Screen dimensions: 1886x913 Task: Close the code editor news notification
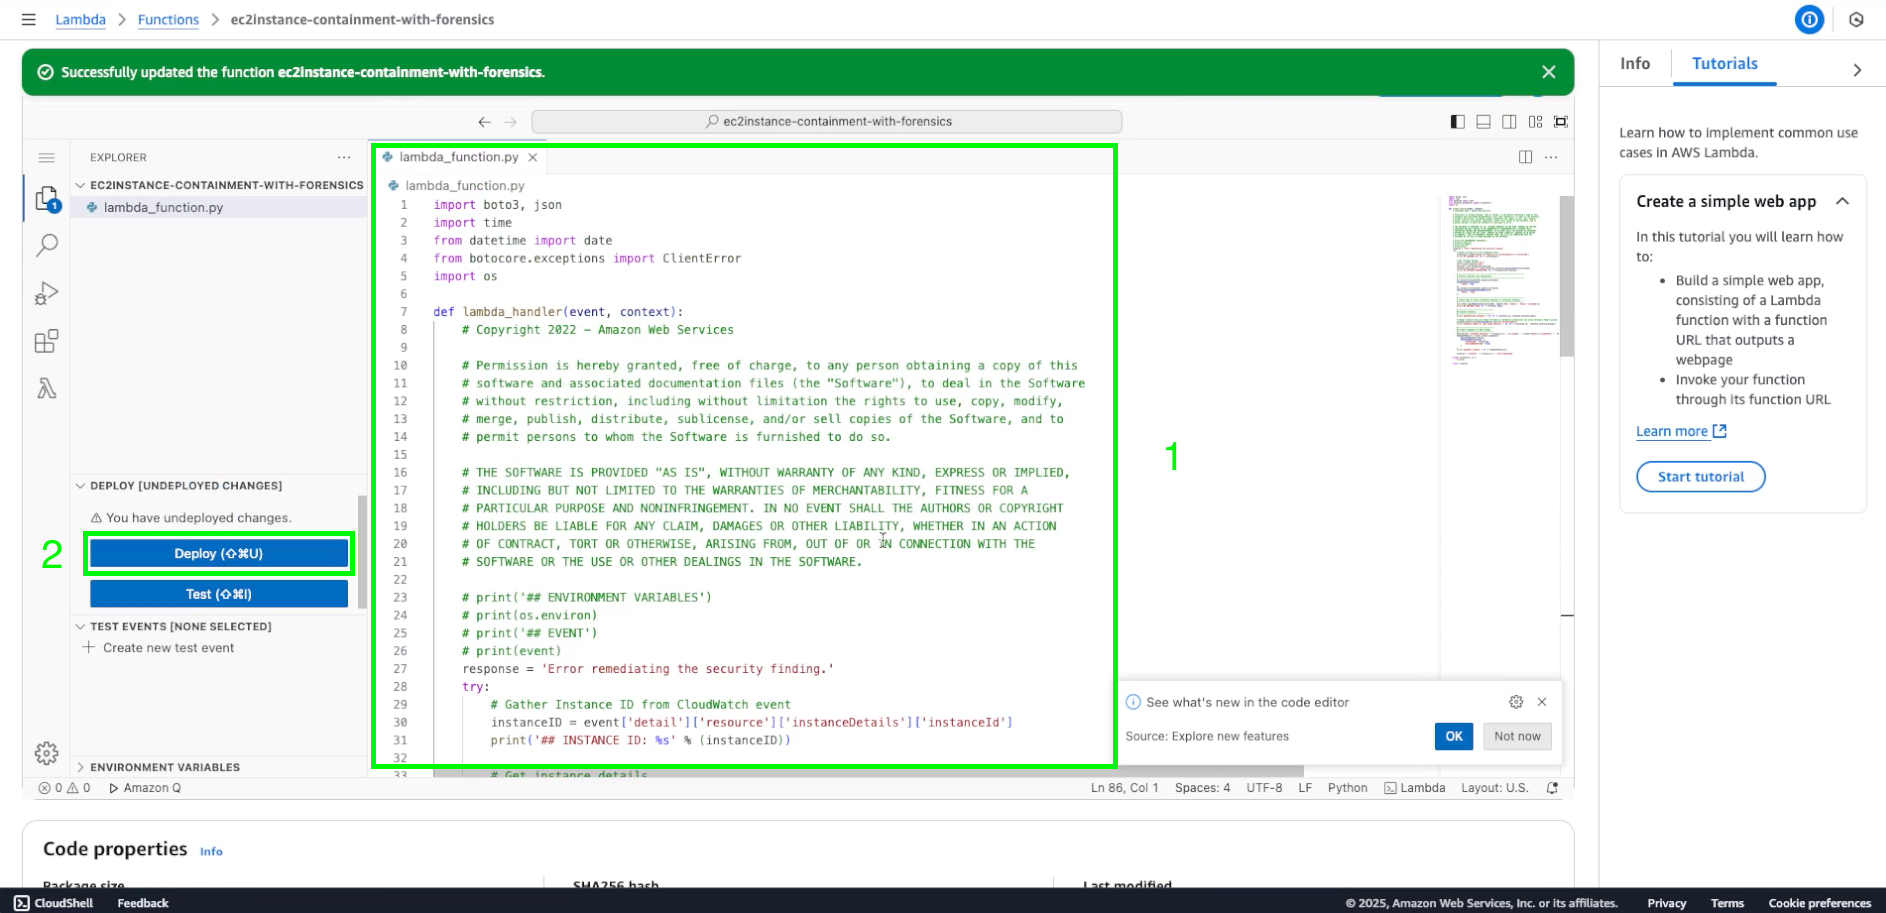[1542, 702]
